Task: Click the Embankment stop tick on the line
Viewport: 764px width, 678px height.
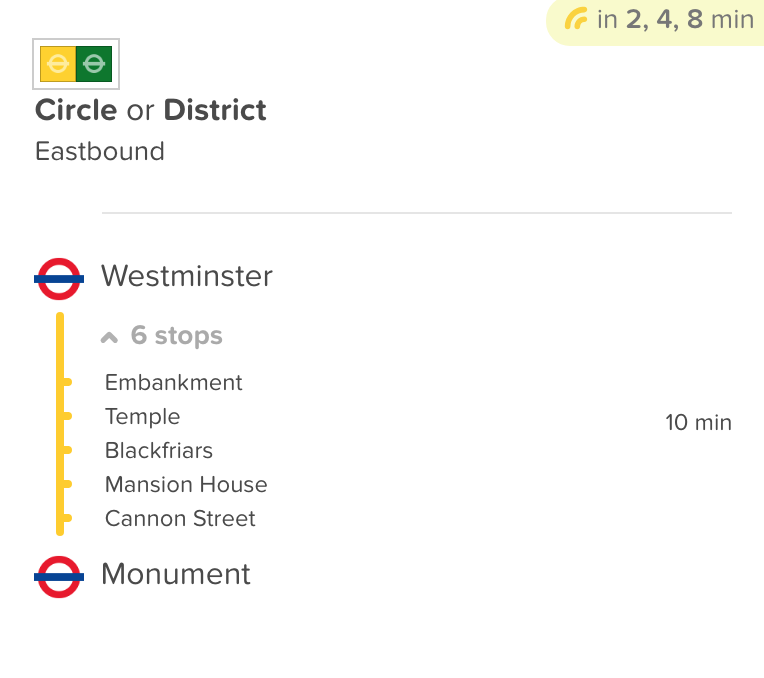Action: click(x=66, y=382)
